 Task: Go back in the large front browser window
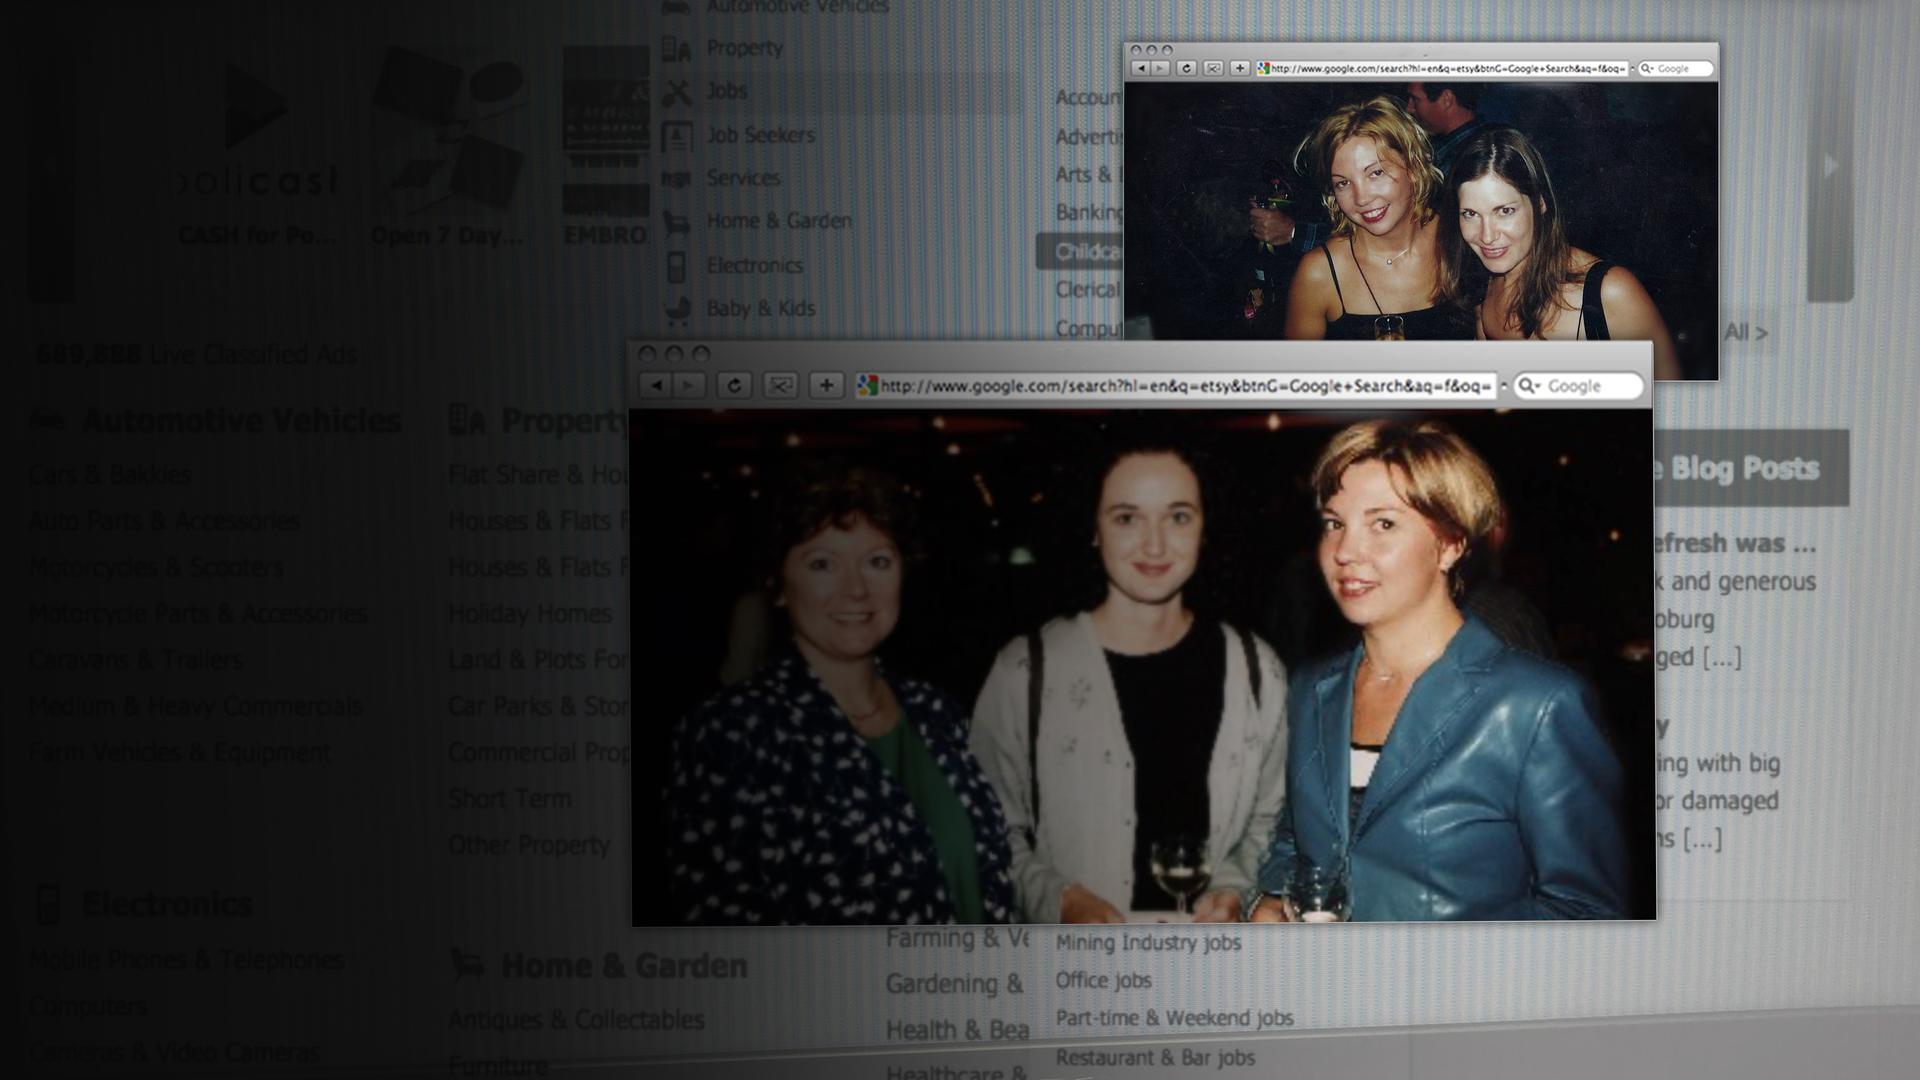tap(656, 386)
